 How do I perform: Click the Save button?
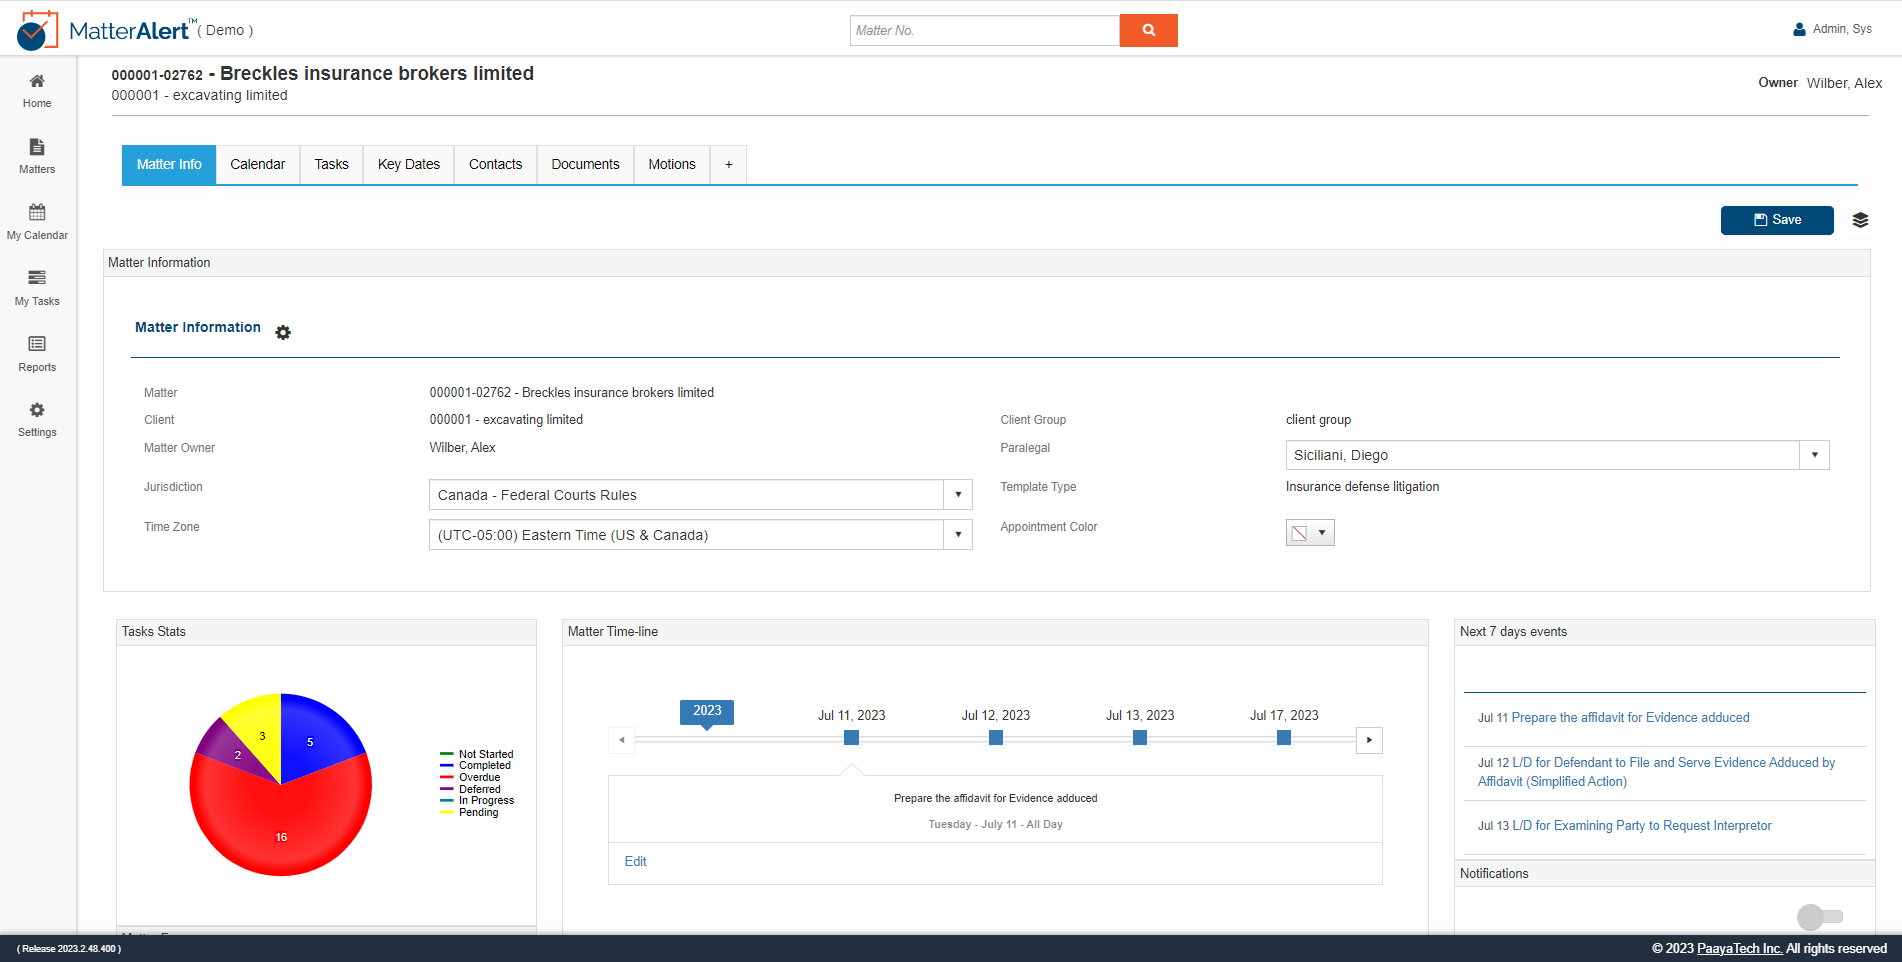coord(1777,220)
